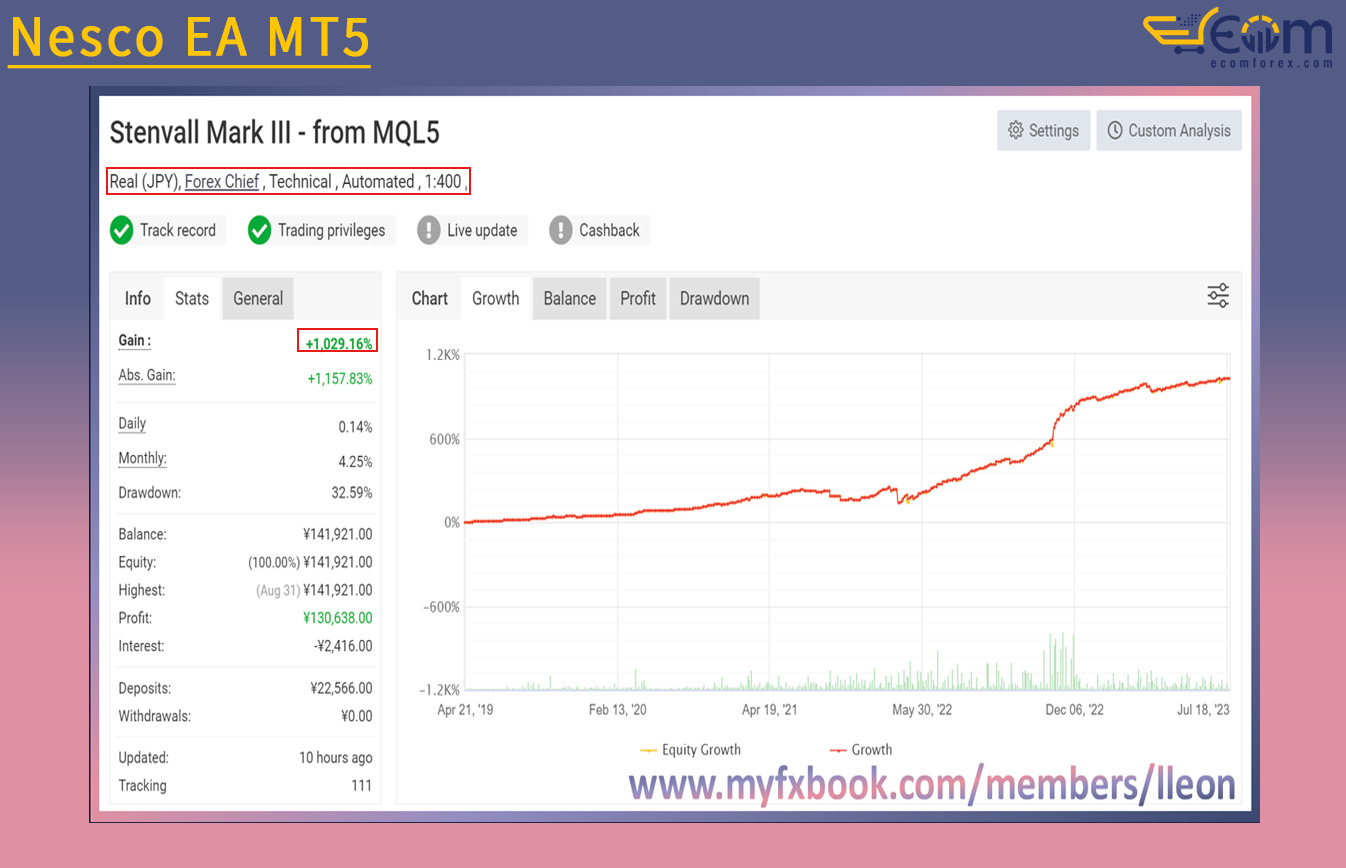This screenshot has width=1346, height=868.
Task: Open the Forex Chief broker link
Action: pos(222,182)
